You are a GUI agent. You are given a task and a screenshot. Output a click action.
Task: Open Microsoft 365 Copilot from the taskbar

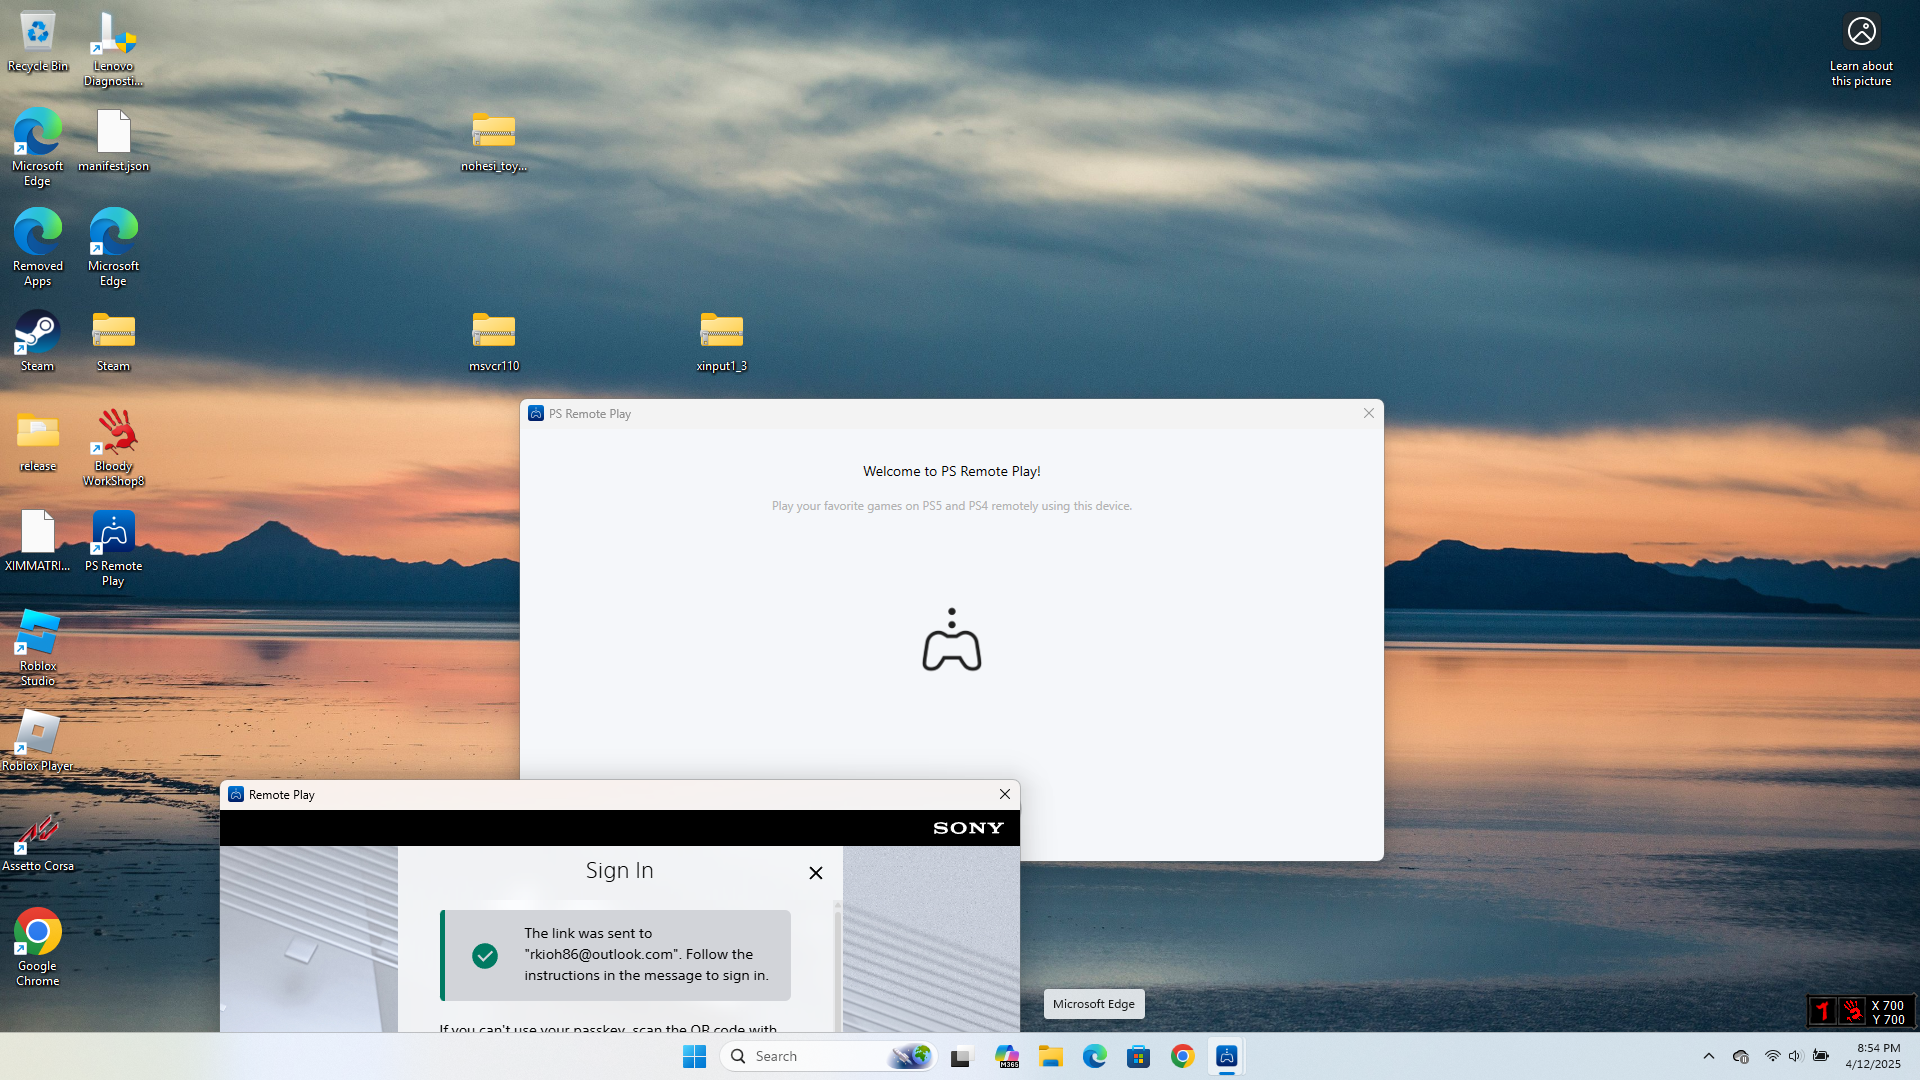(x=1007, y=1056)
